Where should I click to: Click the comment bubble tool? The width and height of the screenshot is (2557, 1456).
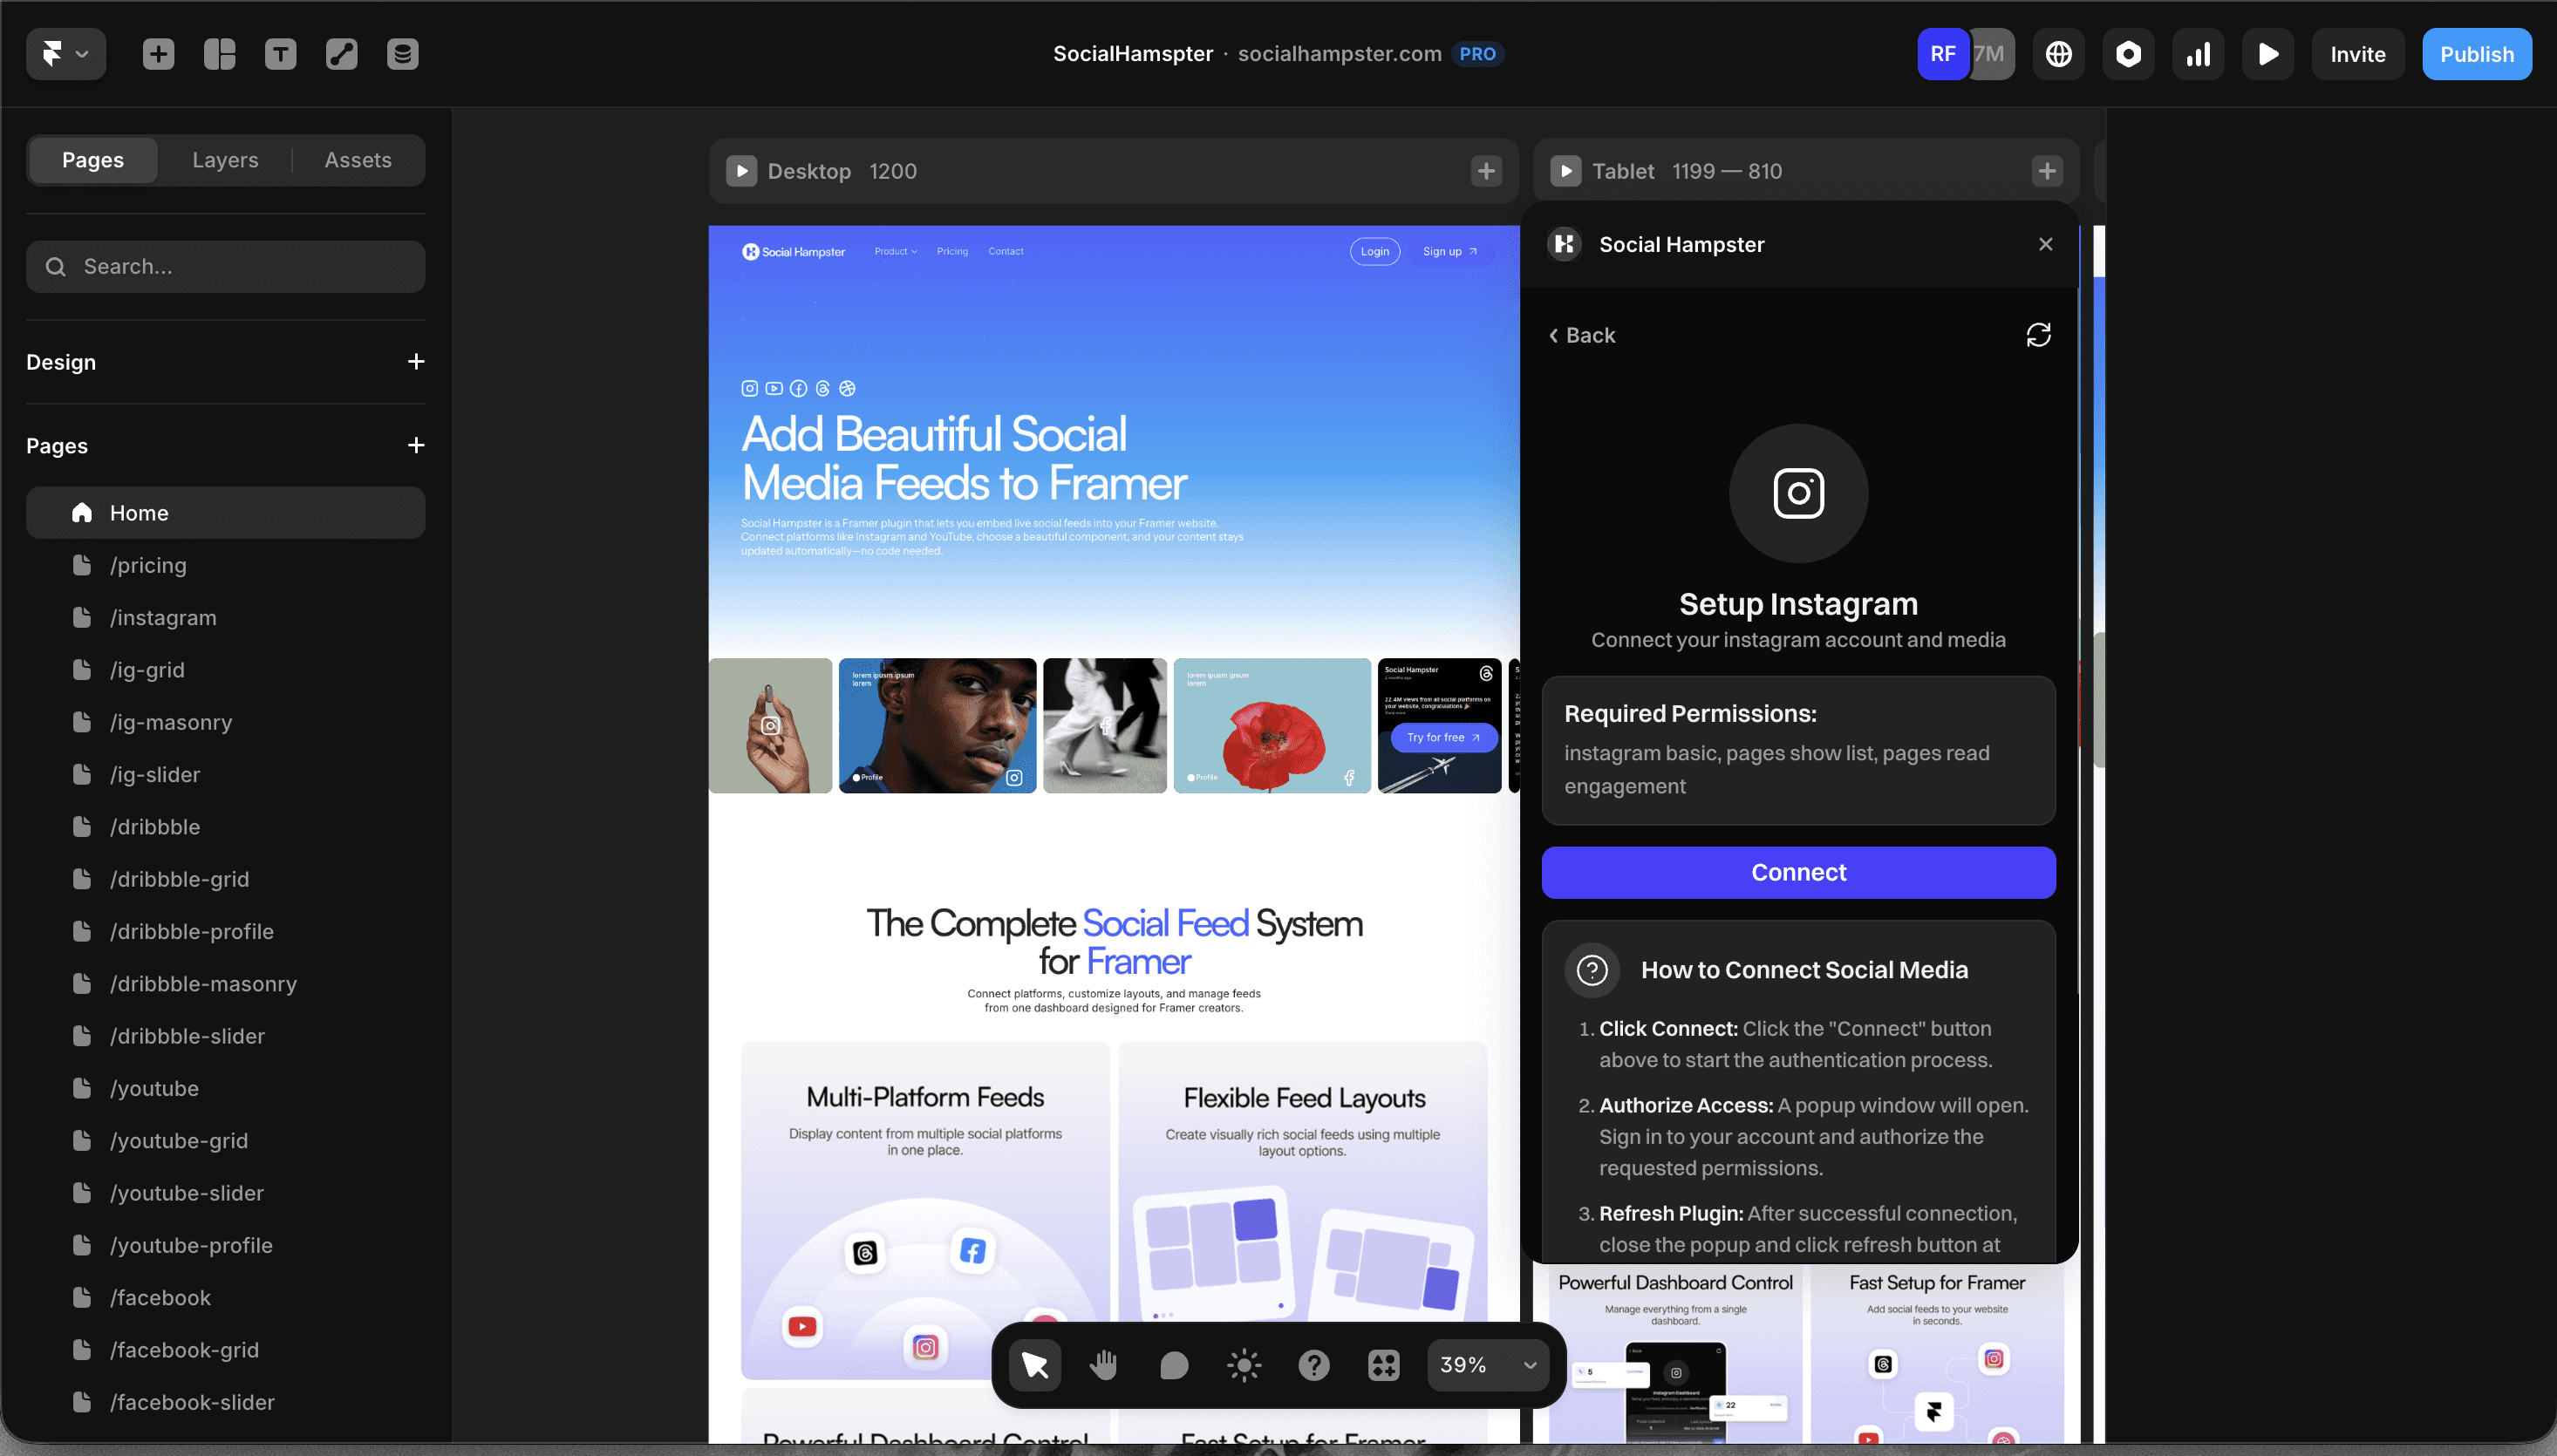(x=1174, y=1365)
